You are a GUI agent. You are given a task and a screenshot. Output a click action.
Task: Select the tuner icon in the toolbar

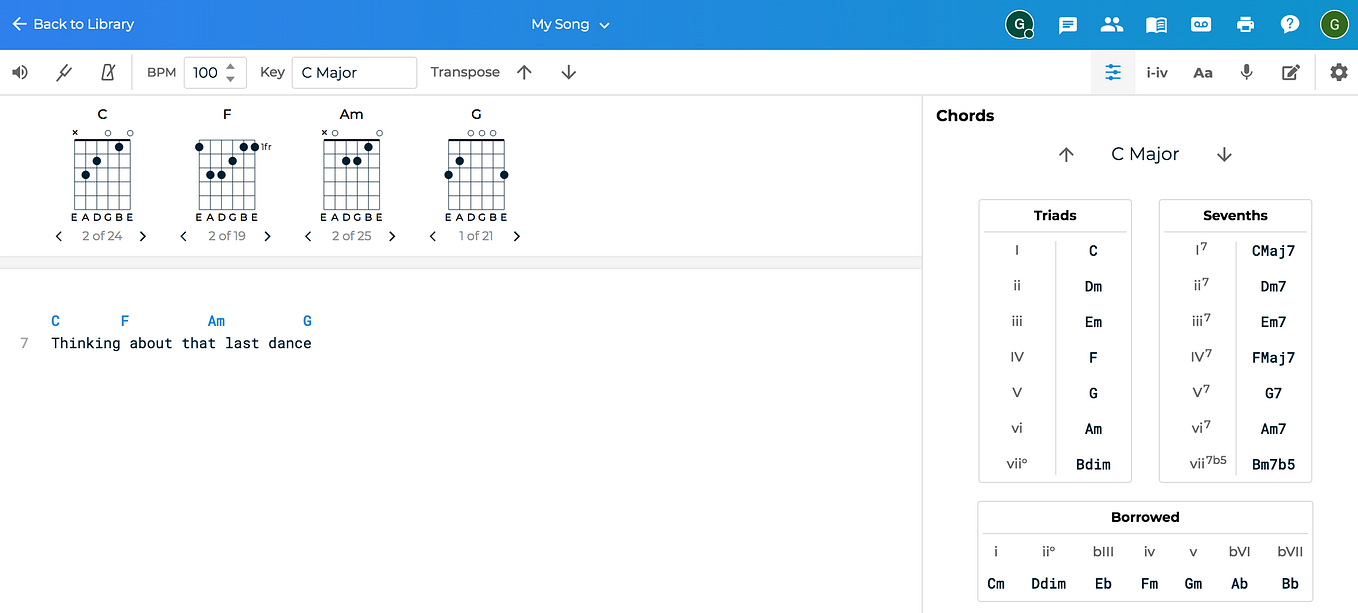click(x=63, y=72)
